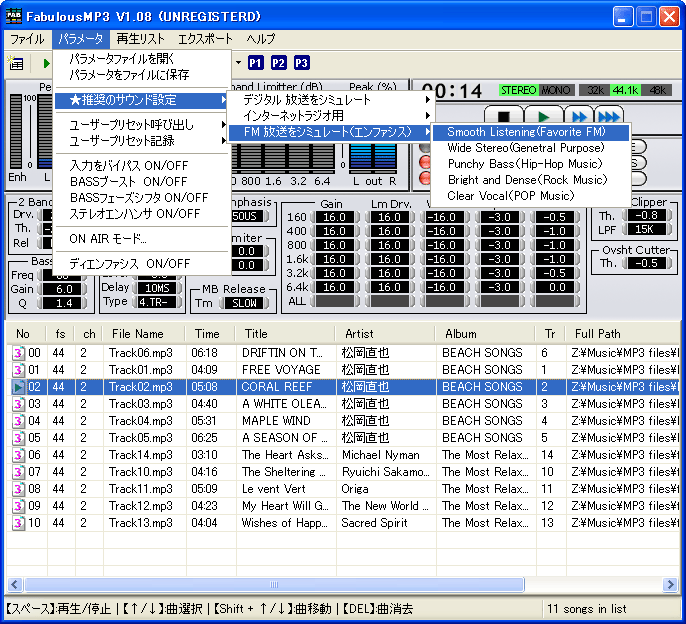Toggle the STEREO indicator
Image resolution: width=686 pixels, height=624 pixels.
[518, 90]
